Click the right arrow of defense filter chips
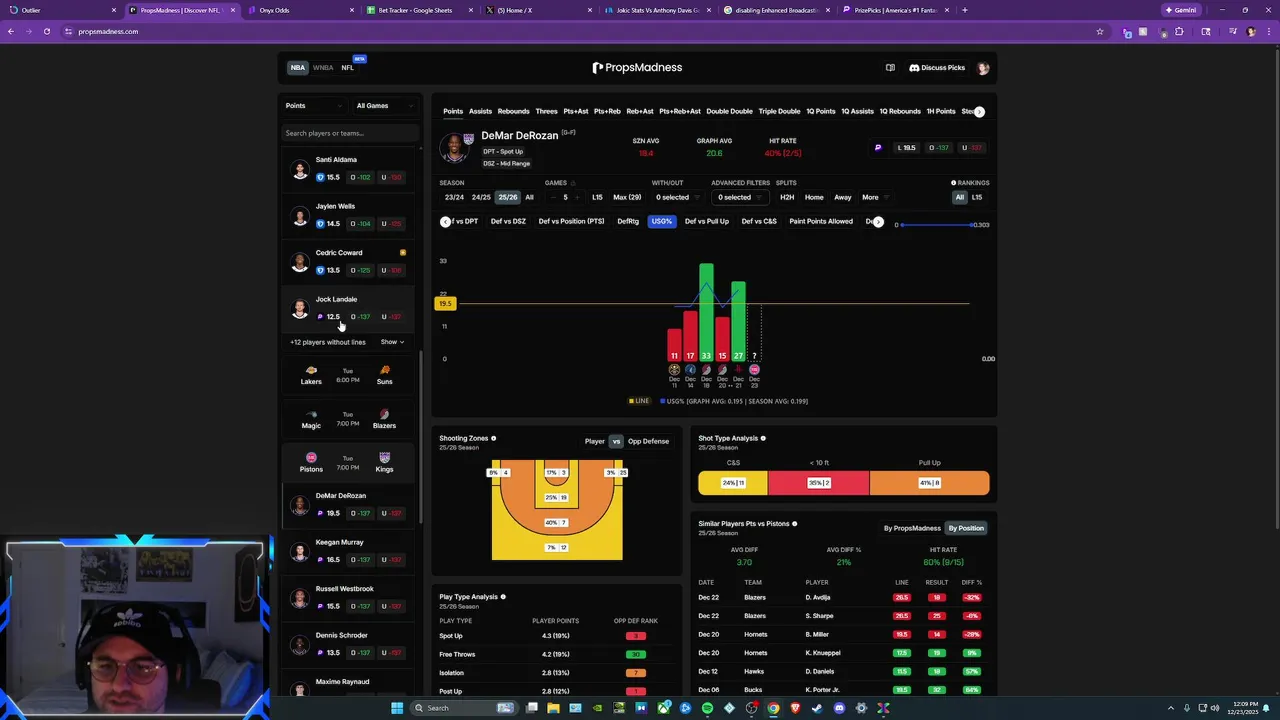 click(x=878, y=221)
